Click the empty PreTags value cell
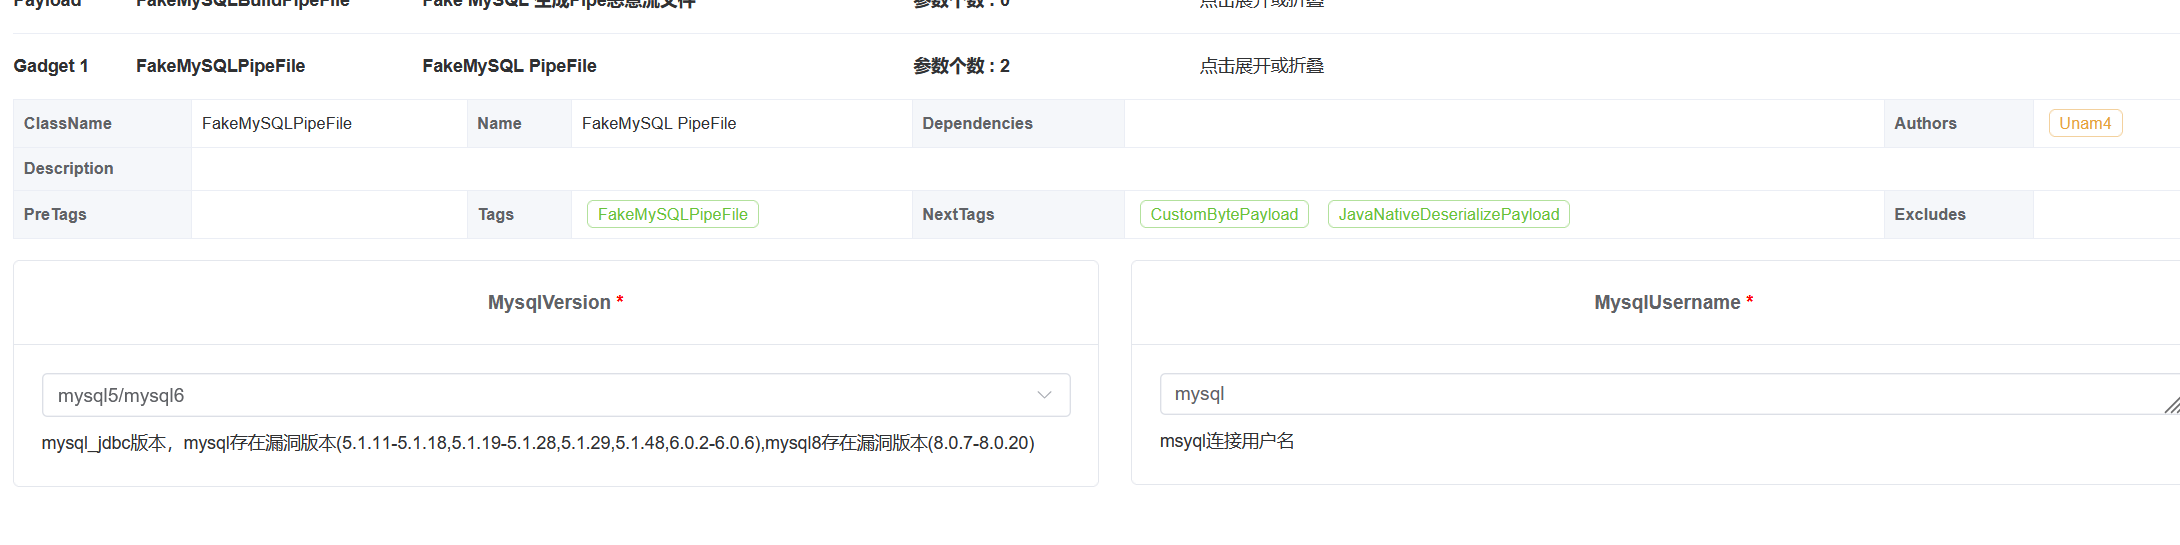This screenshot has width=2180, height=545. click(x=328, y=214)
